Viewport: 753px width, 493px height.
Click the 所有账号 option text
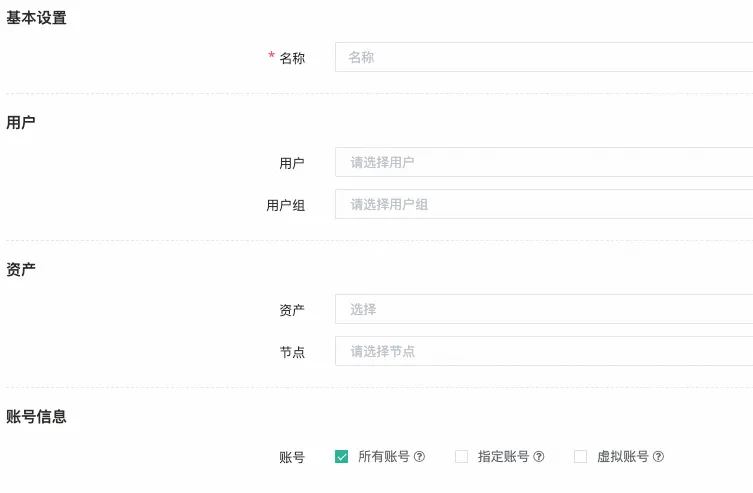384,457
